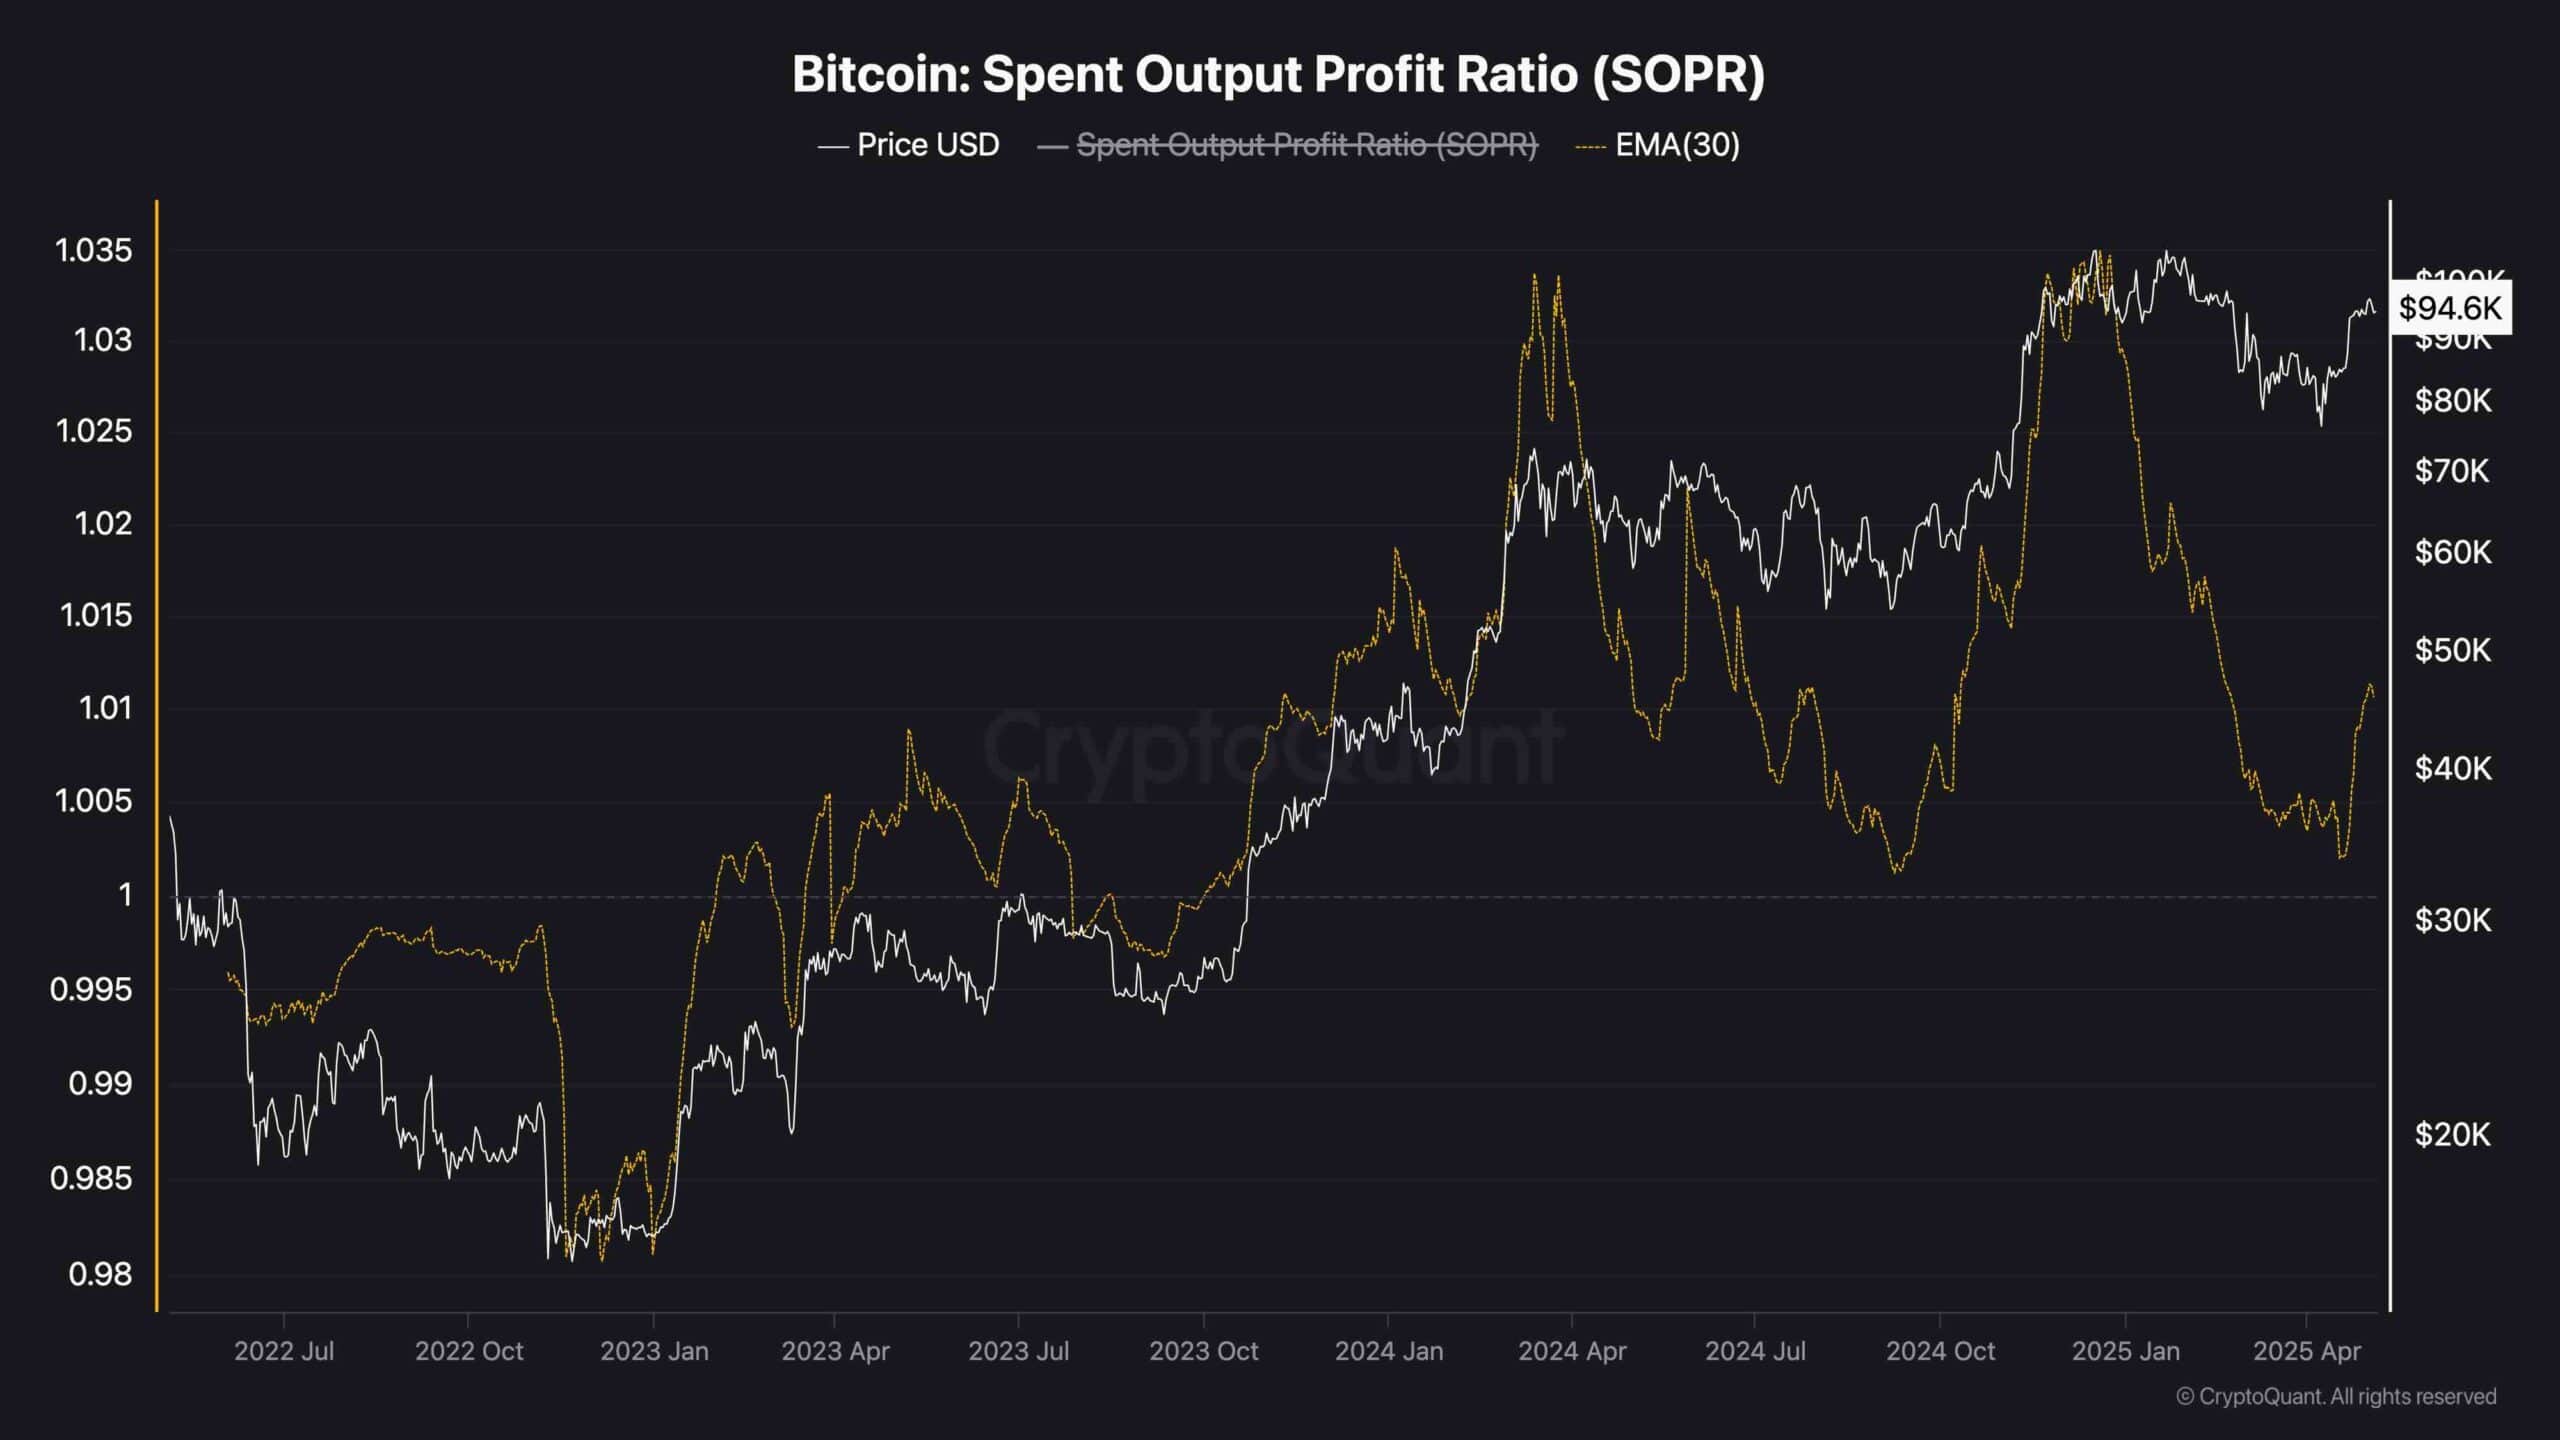Click the 1 baseline value on left axis

coord(125,894)
